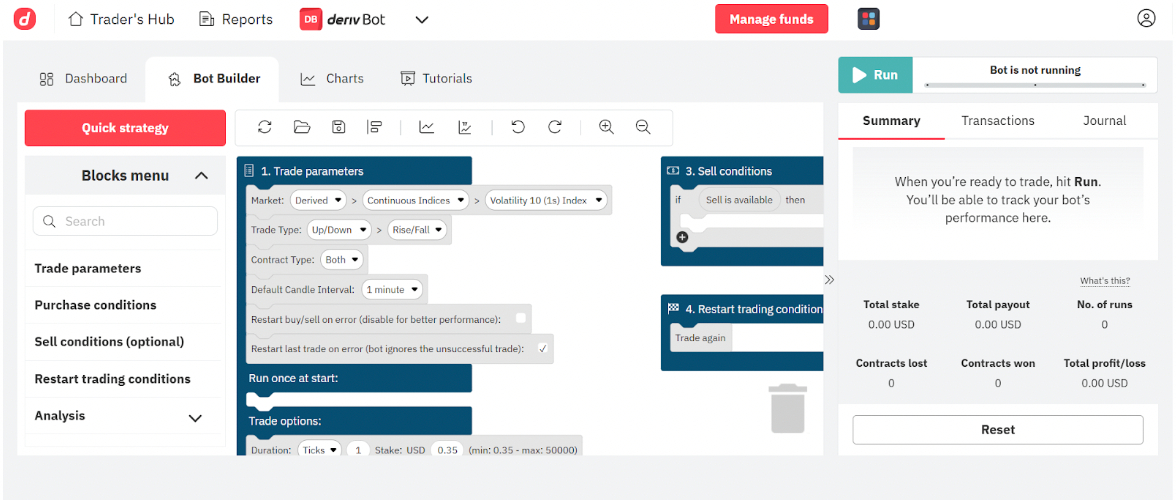Viewport: 1176px width, 500px height.
Task: Enable Restart buy/sell on error checkbox
Action: [x=520, y=319]
